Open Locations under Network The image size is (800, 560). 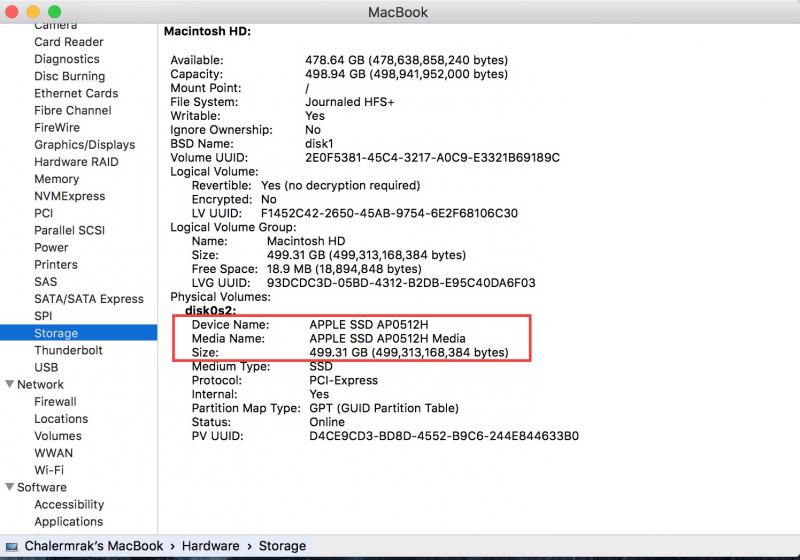(61, 419)
